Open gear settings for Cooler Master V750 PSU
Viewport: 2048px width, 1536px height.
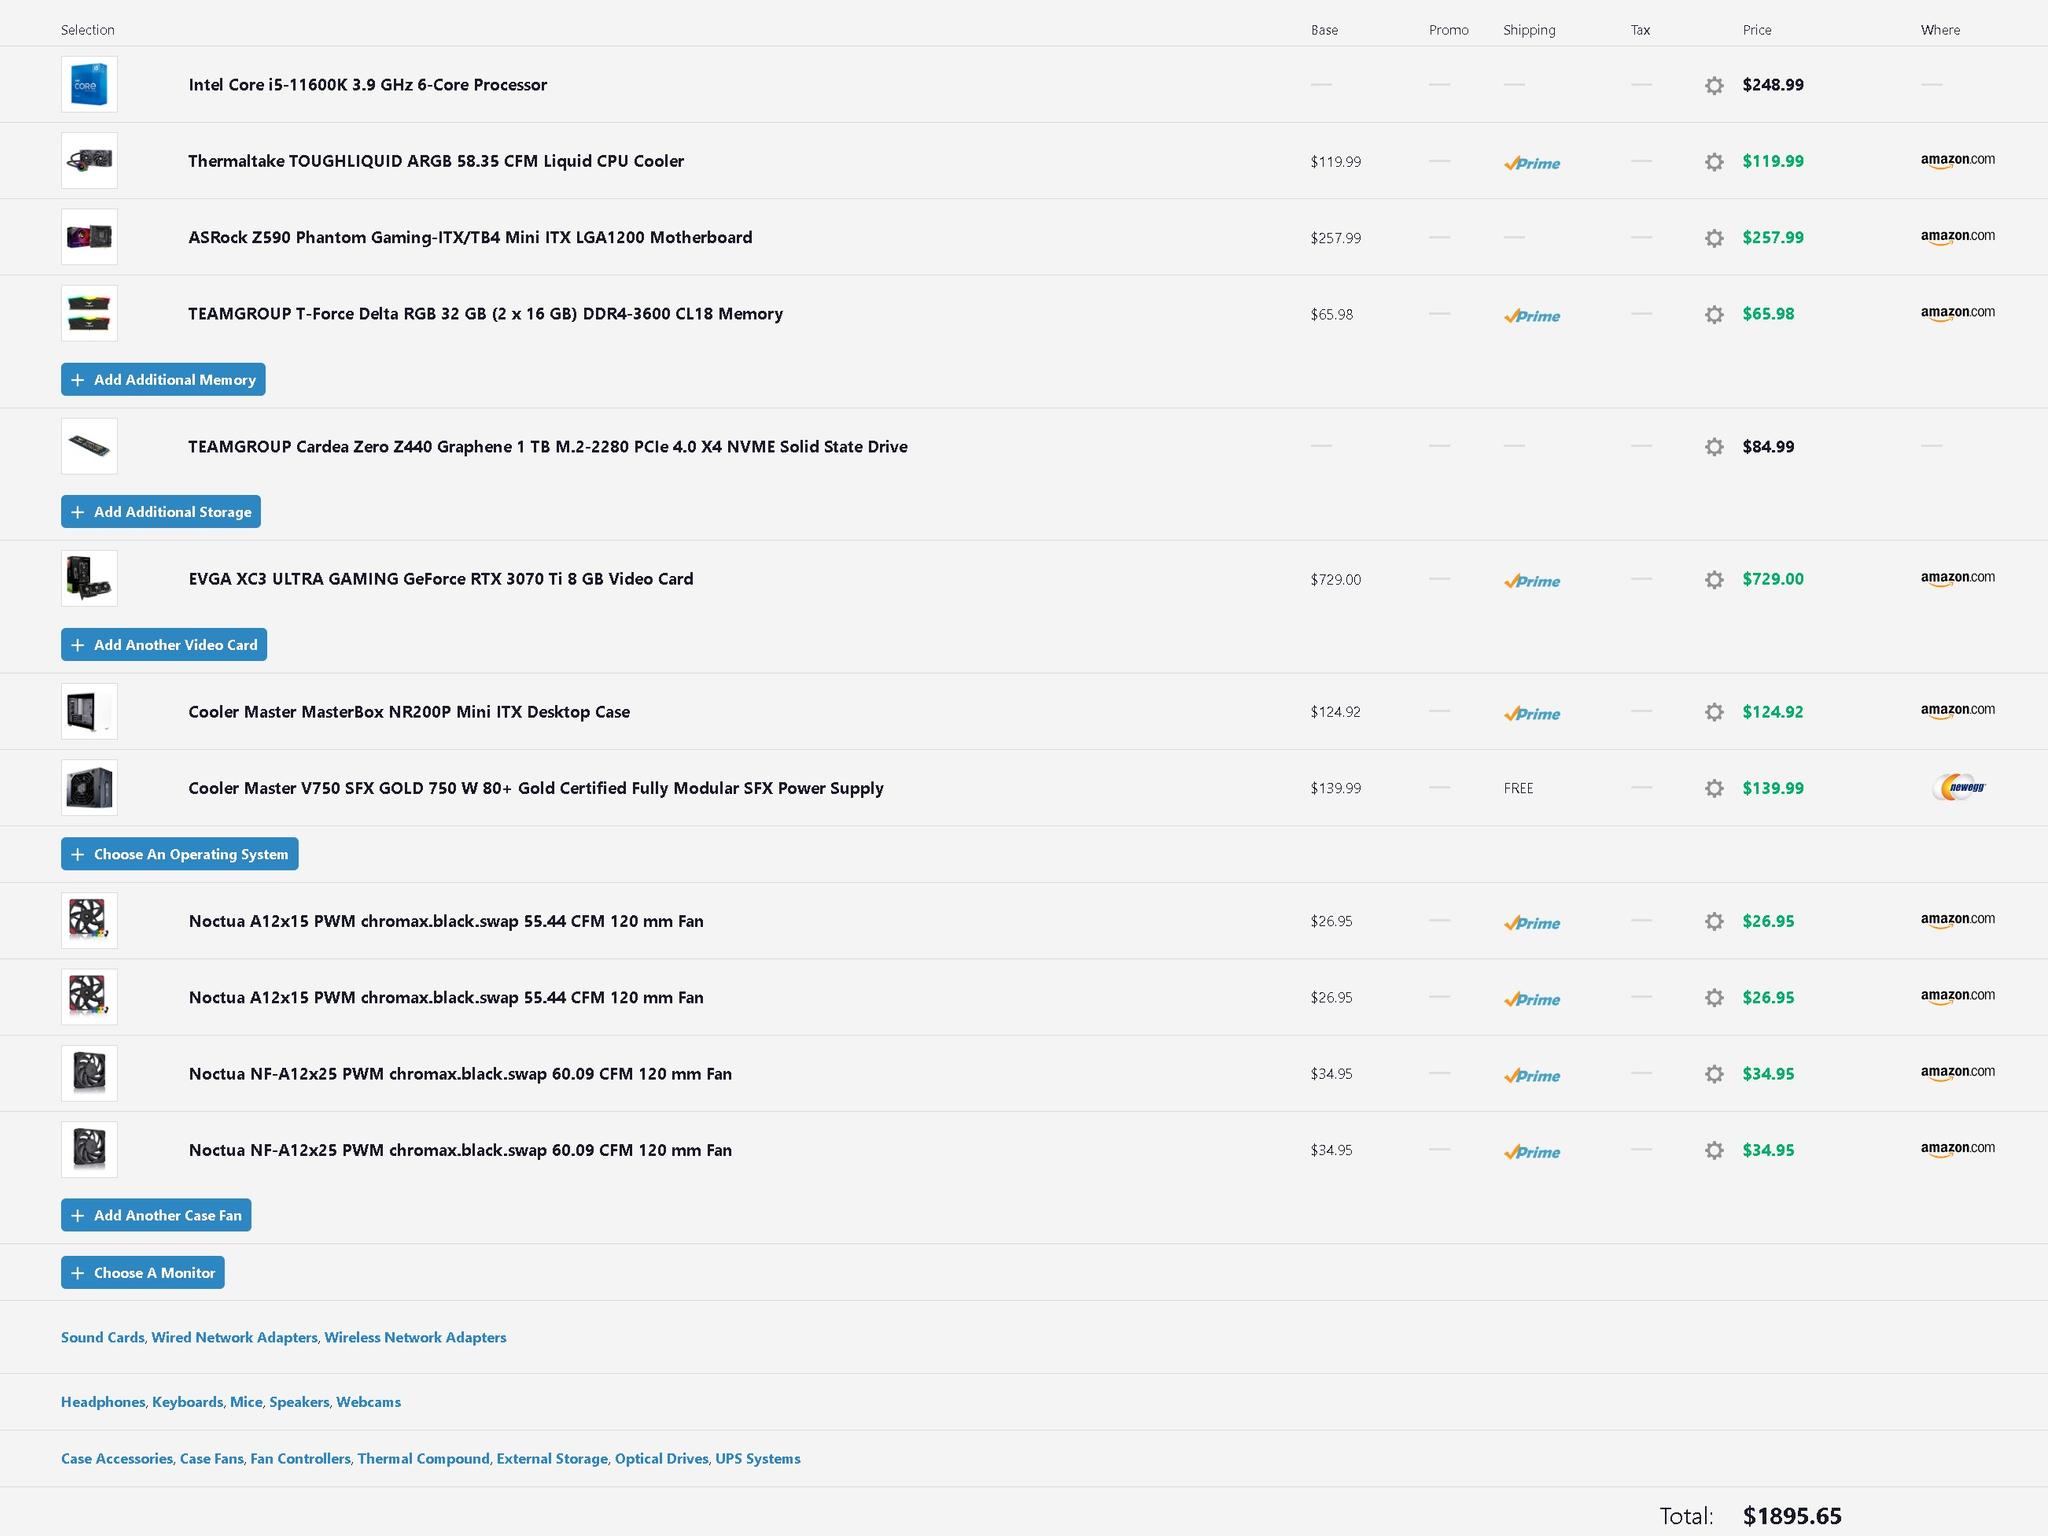click(1714, 789)
